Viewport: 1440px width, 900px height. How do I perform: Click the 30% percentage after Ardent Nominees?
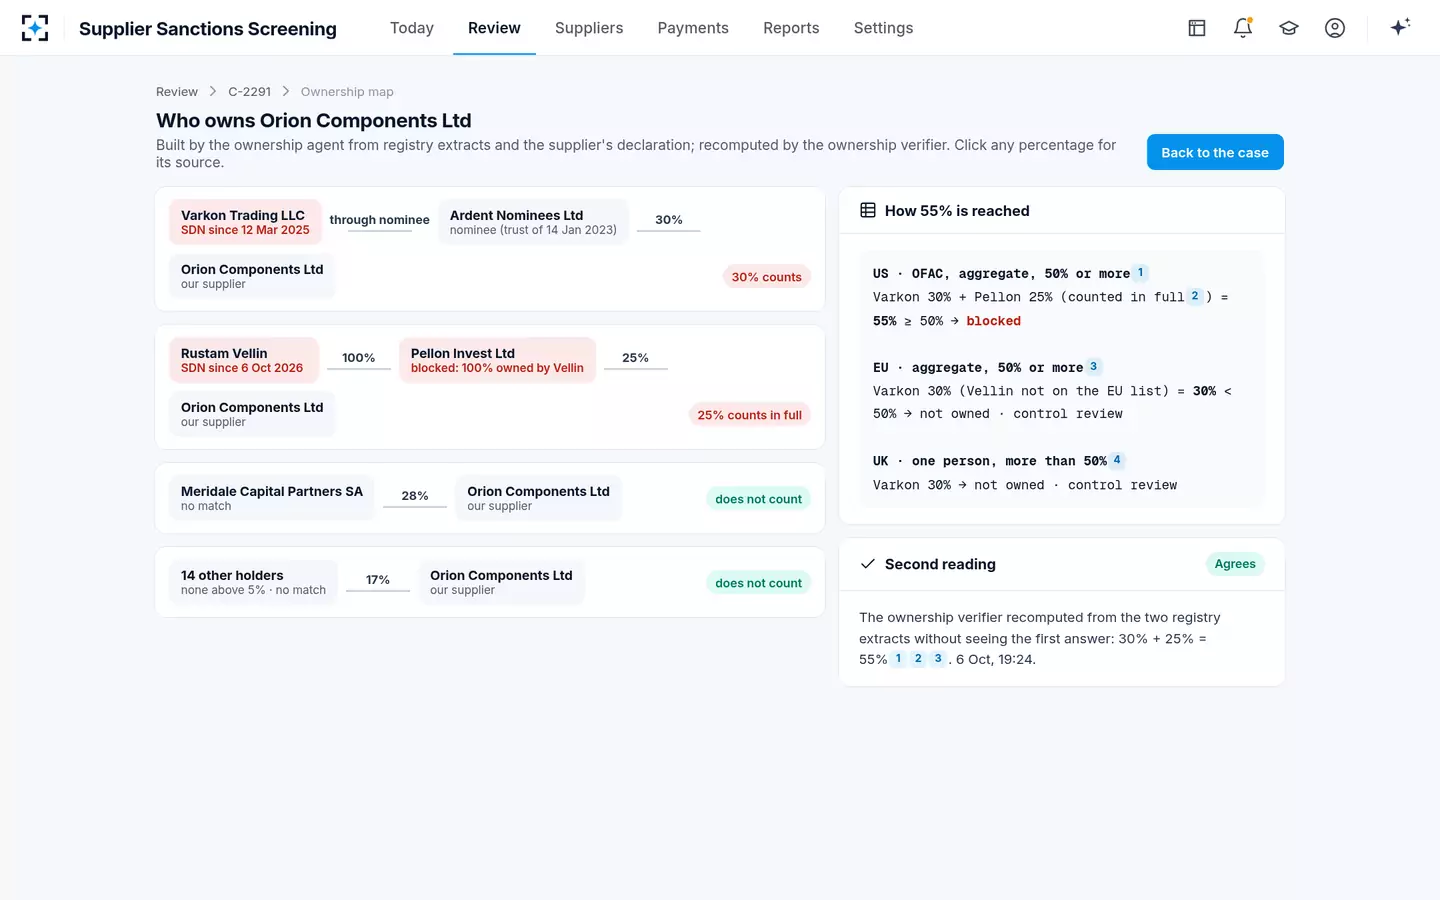(669, 220)
